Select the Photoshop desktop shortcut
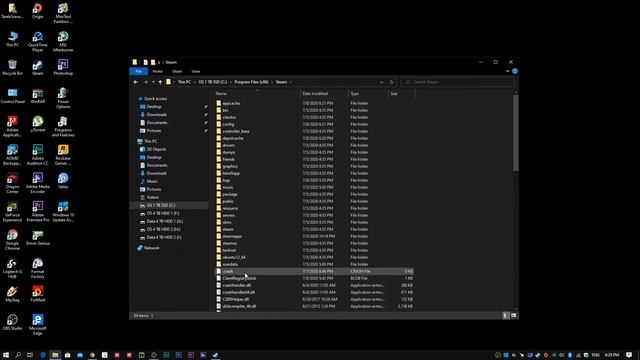 pos(63,68)
